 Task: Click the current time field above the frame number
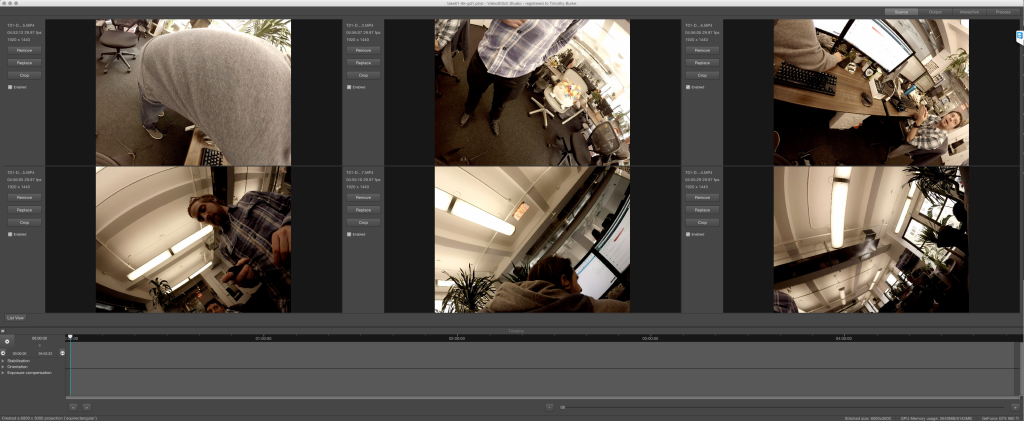point(39,338)
